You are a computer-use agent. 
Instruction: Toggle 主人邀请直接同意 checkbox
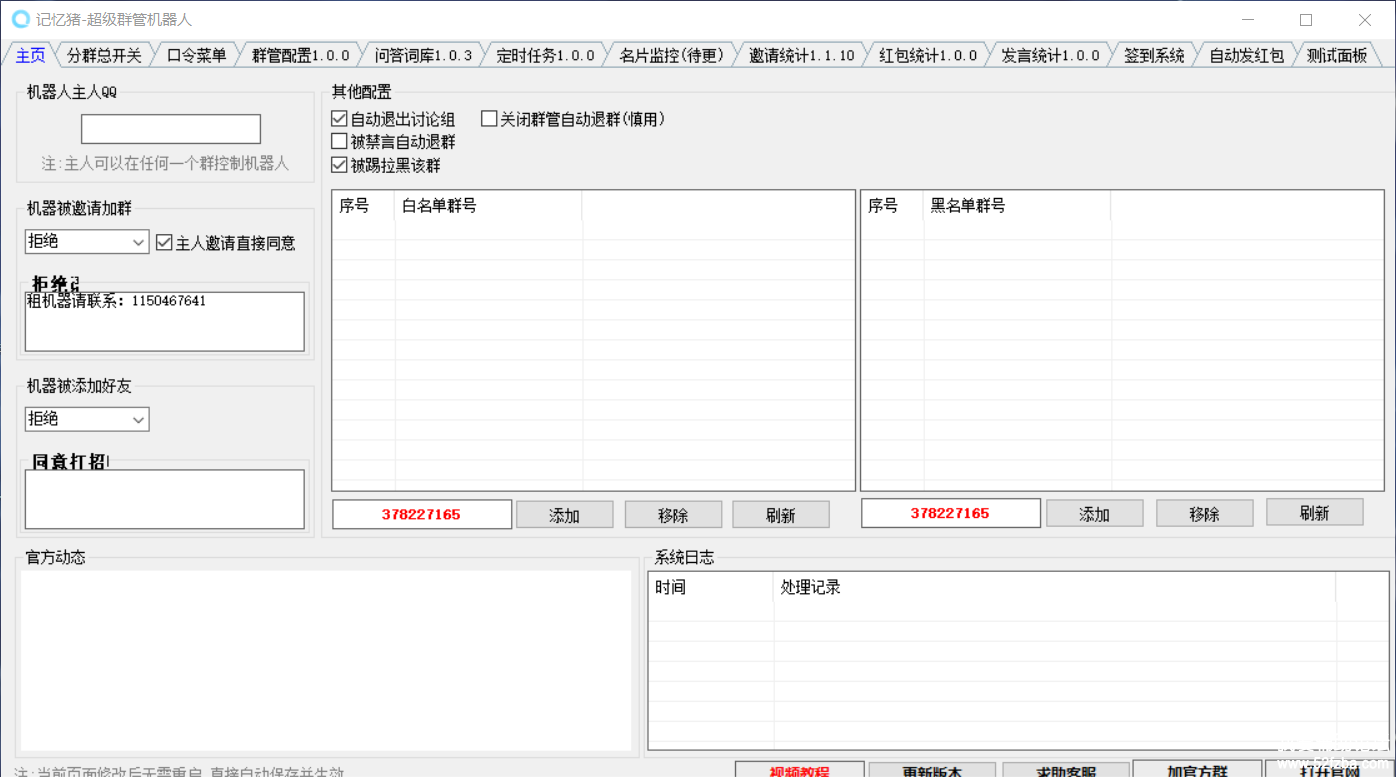click(226, 242)
